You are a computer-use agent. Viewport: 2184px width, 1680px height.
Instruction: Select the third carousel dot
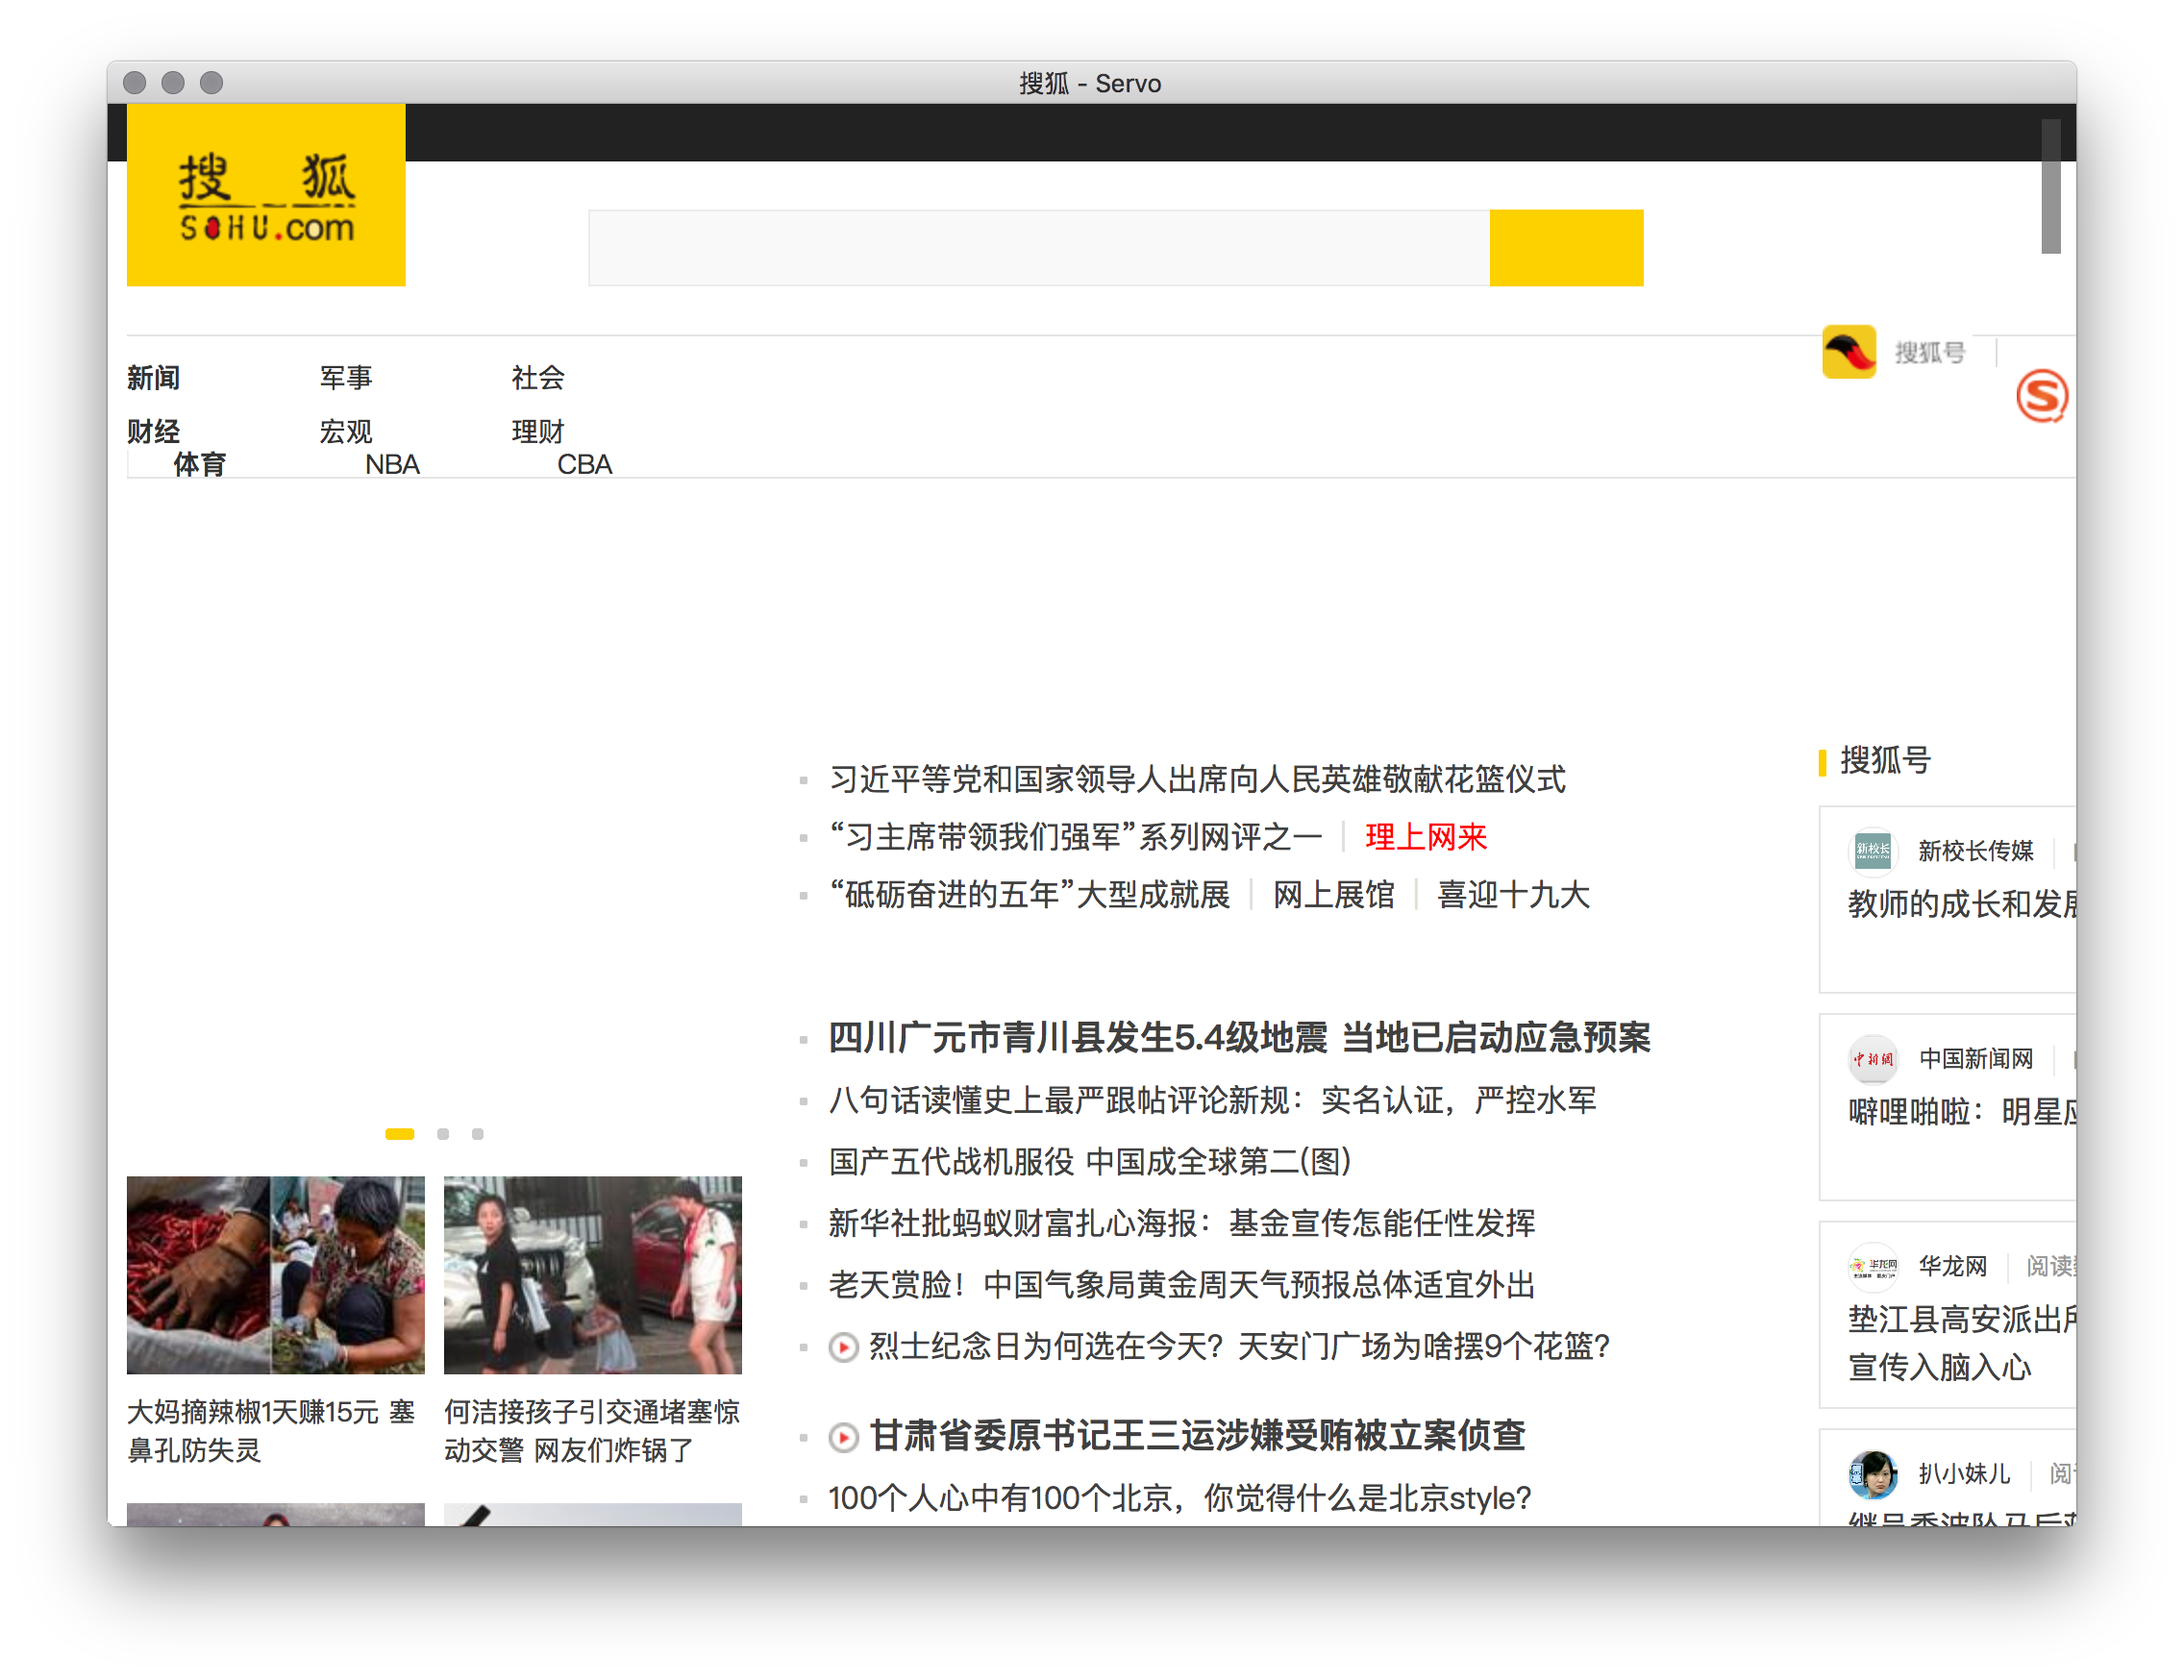click(478, 1134)
